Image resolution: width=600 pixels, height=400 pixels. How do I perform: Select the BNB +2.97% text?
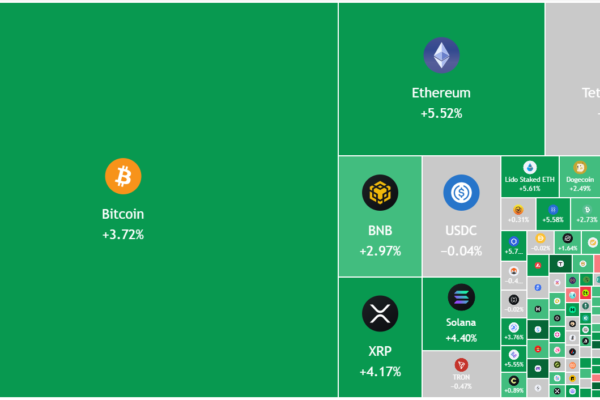coord(380,251)
